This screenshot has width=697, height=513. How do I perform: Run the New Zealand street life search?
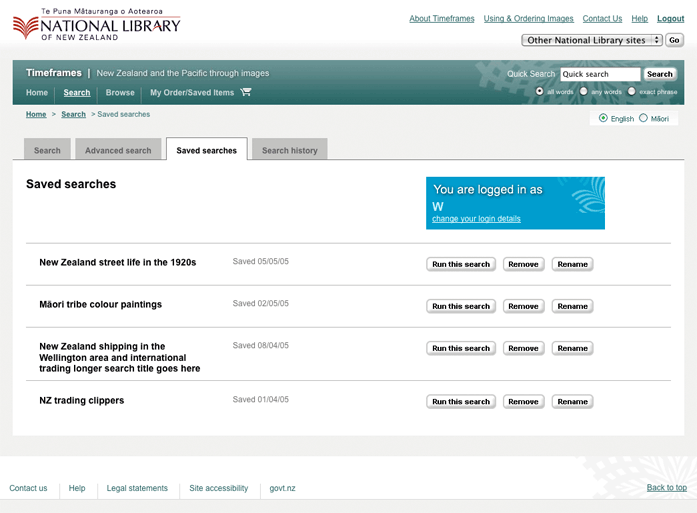coord(460,264)
